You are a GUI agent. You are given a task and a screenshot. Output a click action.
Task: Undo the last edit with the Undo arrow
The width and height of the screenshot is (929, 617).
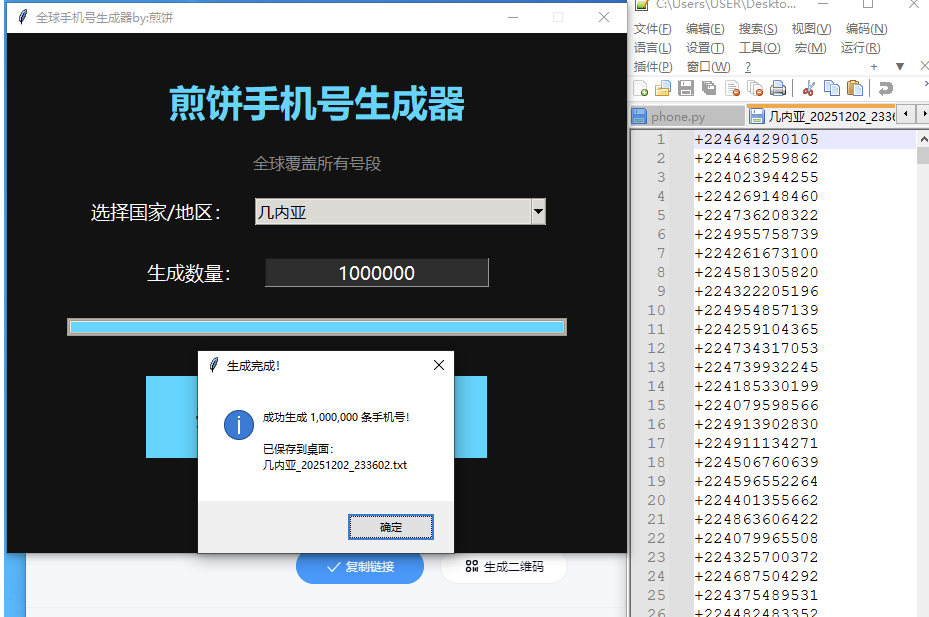click(x=888, y=88)
